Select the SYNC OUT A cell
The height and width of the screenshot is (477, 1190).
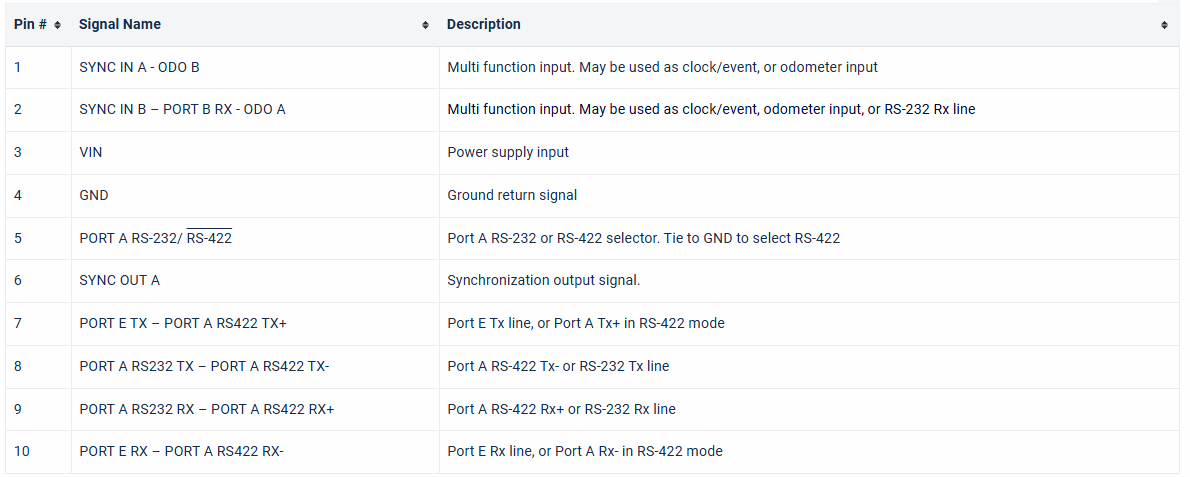point(119,280)
